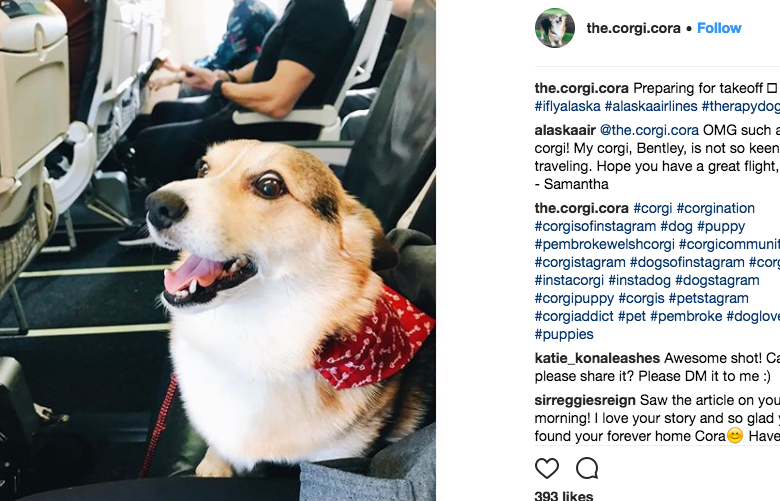Open the #corgination hashtag
780x501 pixels.
[715, 208]
